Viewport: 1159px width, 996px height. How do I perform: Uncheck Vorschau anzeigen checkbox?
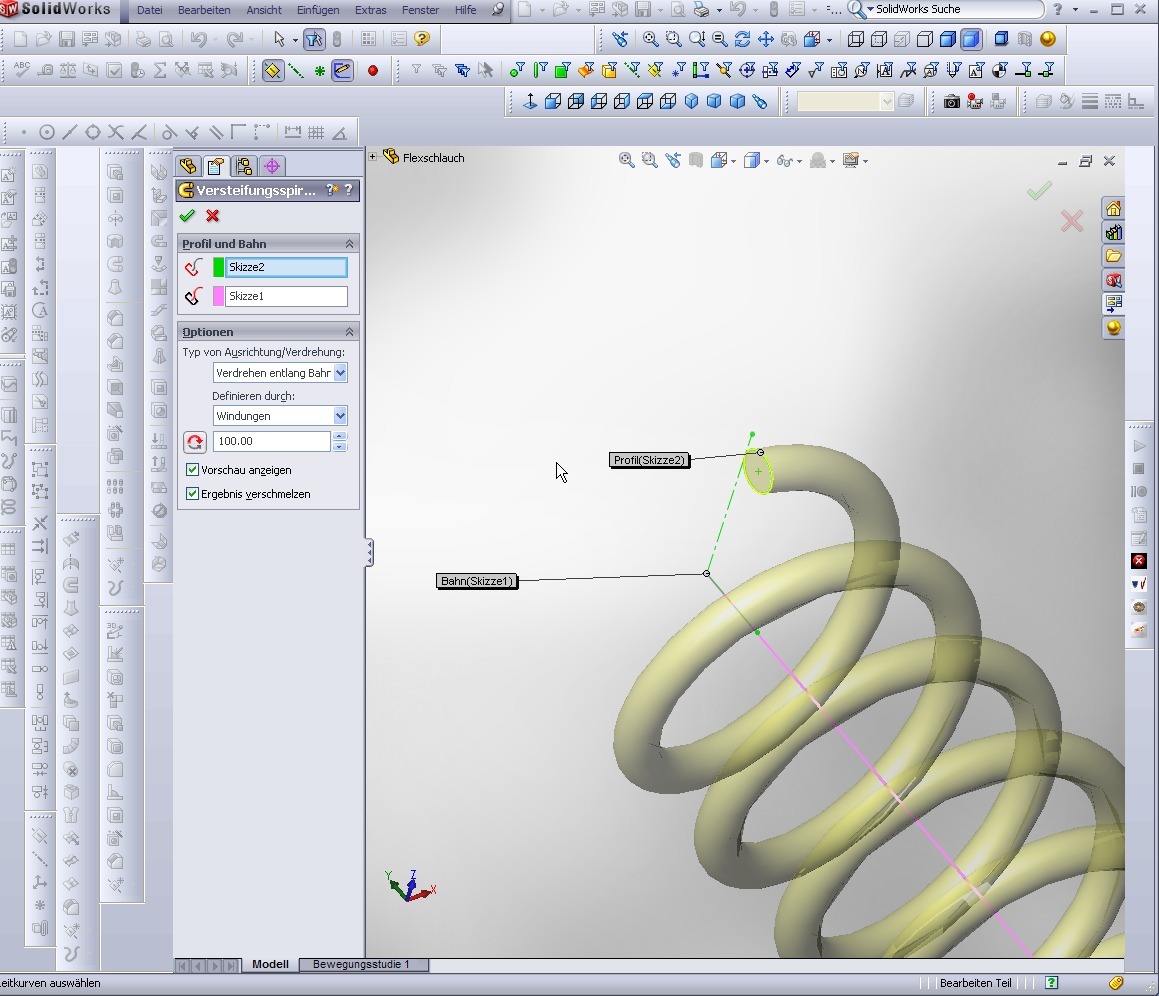(192, 470)
